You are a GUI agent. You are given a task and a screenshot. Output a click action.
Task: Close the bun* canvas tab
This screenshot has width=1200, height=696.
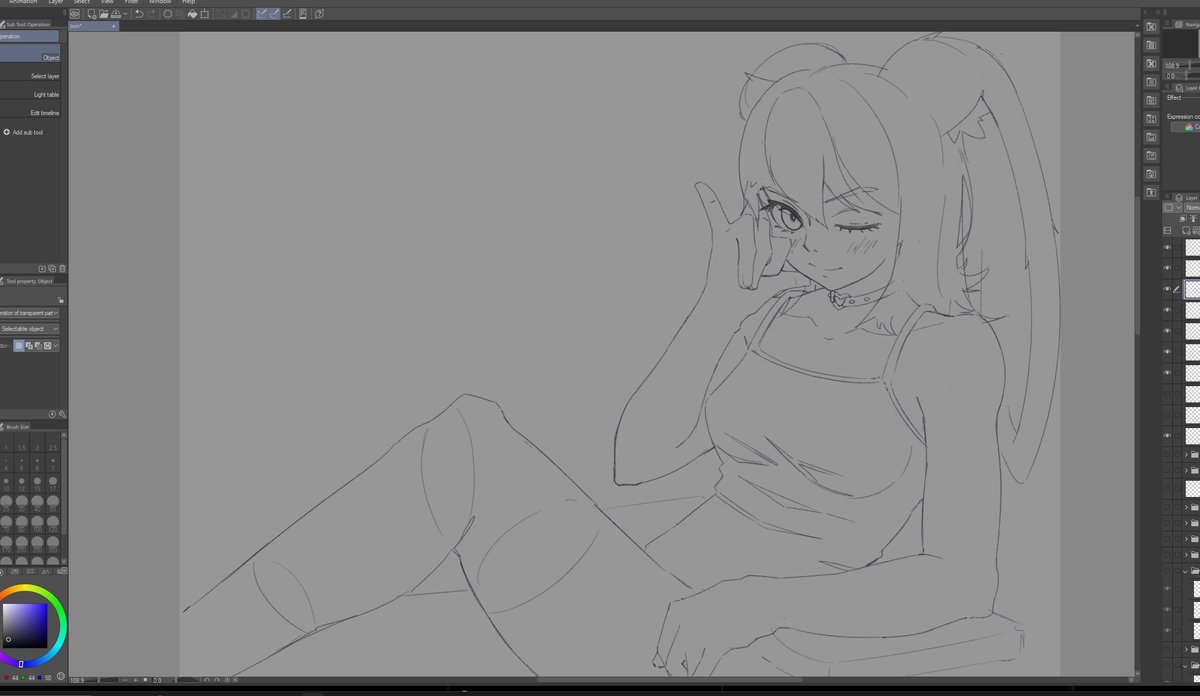114,26
